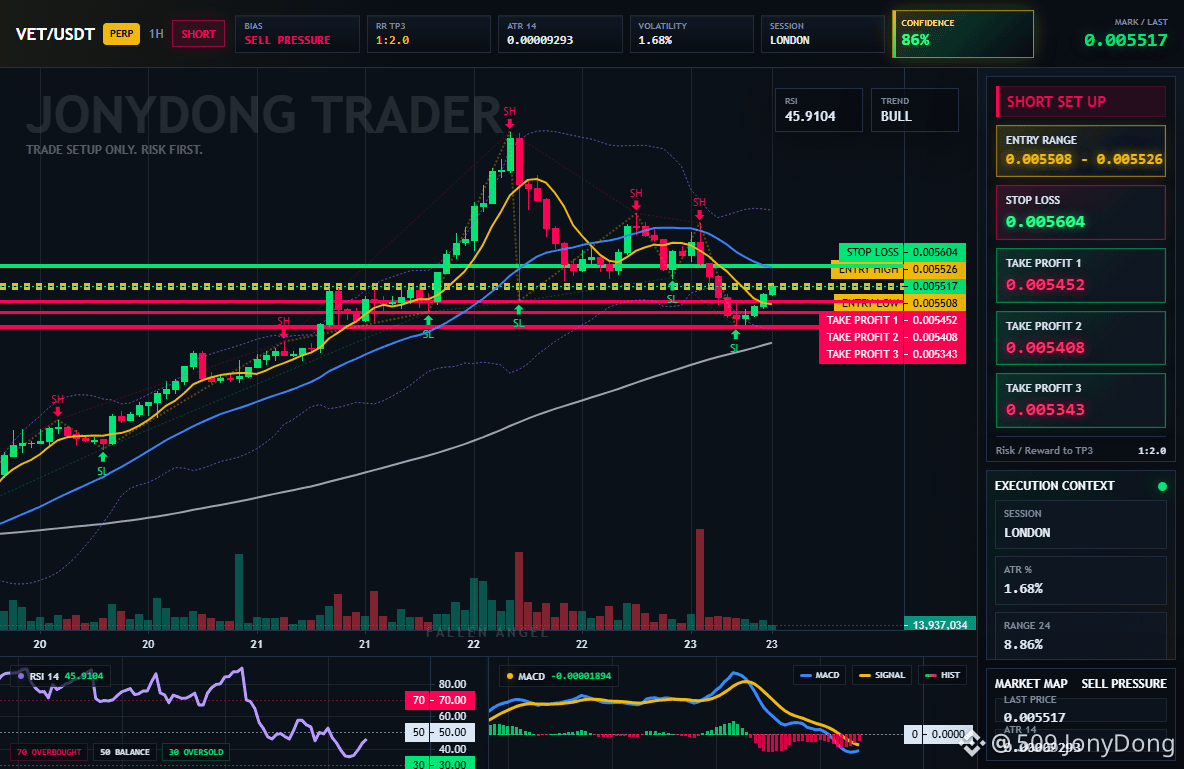The image size is (1184, 769).
Task: Click the green status dot in Execution Context
Action: pyautogui.click(x=1162, y=486)
